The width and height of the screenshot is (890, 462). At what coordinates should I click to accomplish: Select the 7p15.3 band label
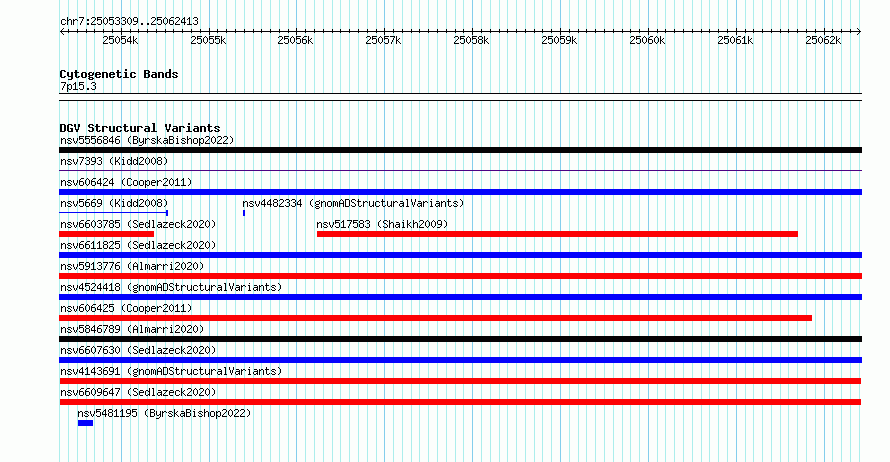coord(78,86)
